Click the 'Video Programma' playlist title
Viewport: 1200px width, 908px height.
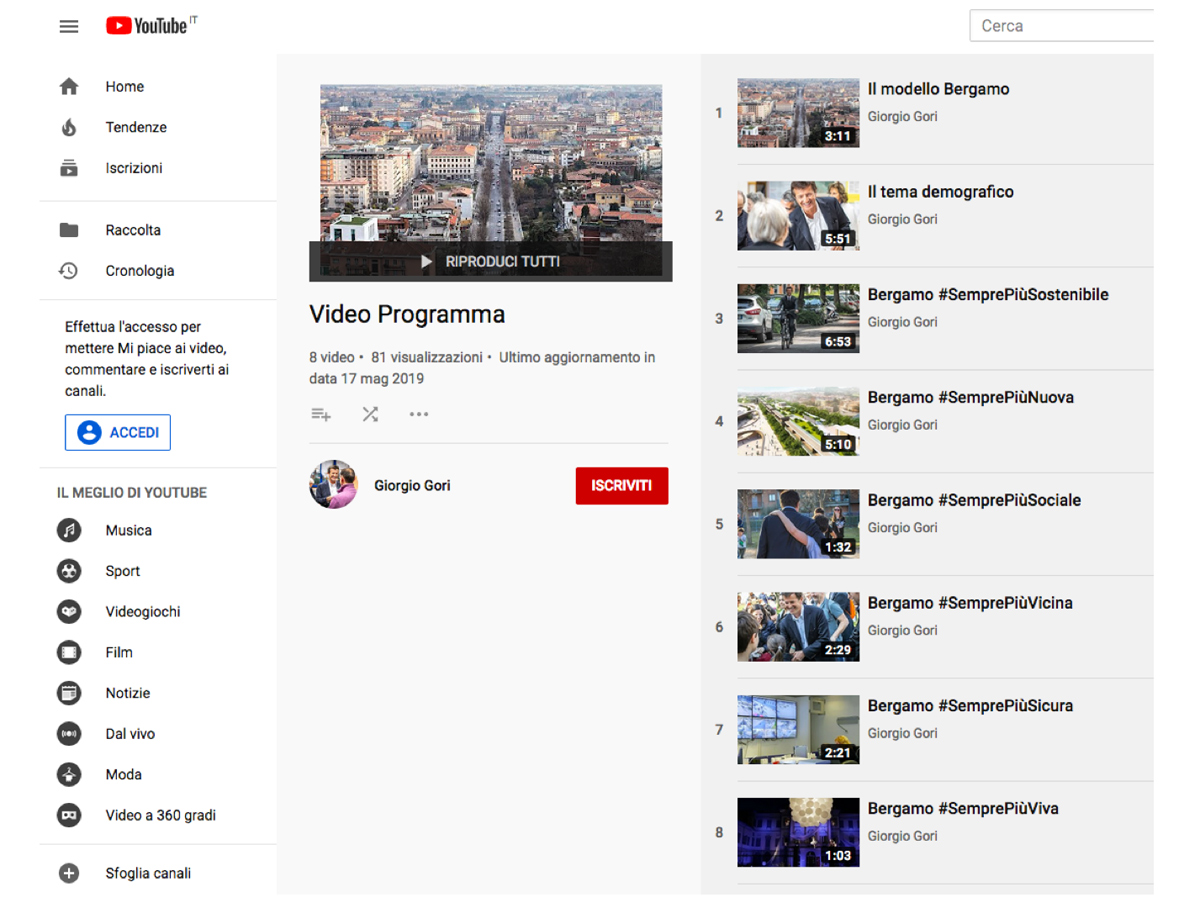point(407,314)
